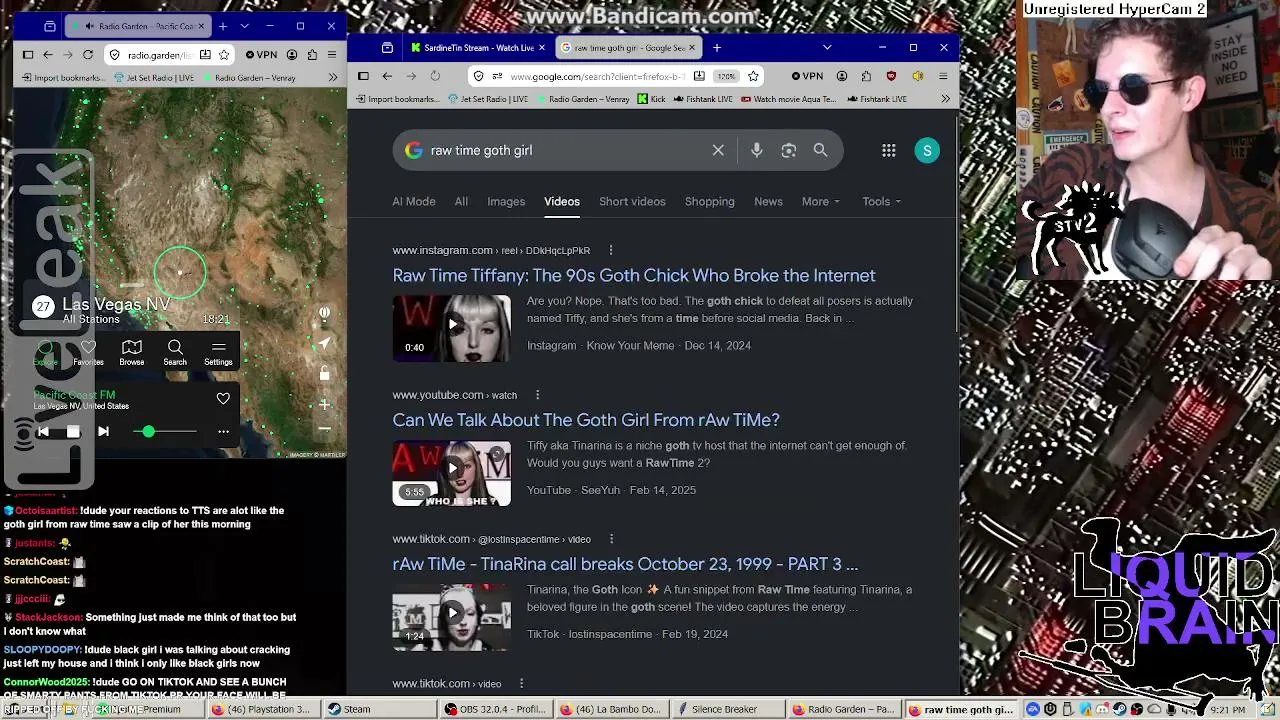Switch to the AI Mode tab
This screenshot has width=1280, height=720.
pos(414,201)
